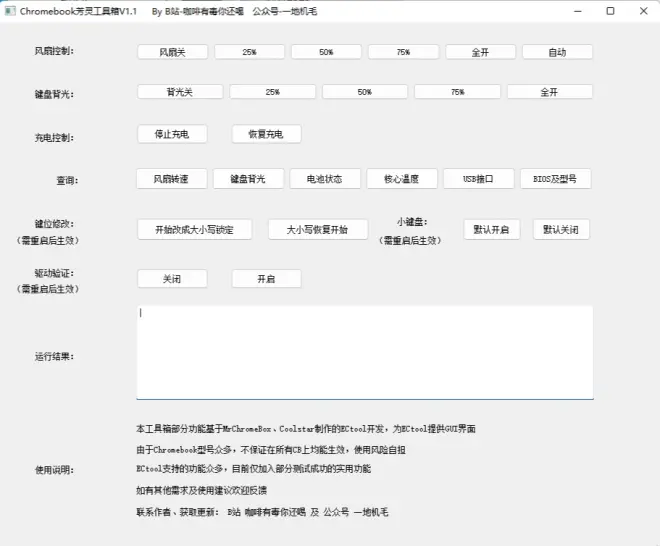Select 自动 fan mode
Viewport: 660px width, 546px height.
(557, 52)
